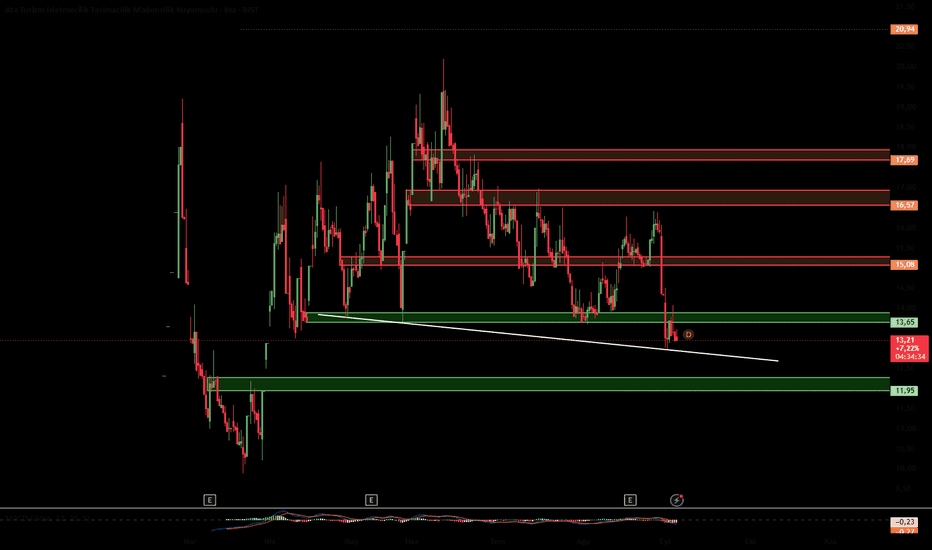Click the Nis label on time axis
The height and width of the screenshot is (550, 932).
click(x=270, y=542)
